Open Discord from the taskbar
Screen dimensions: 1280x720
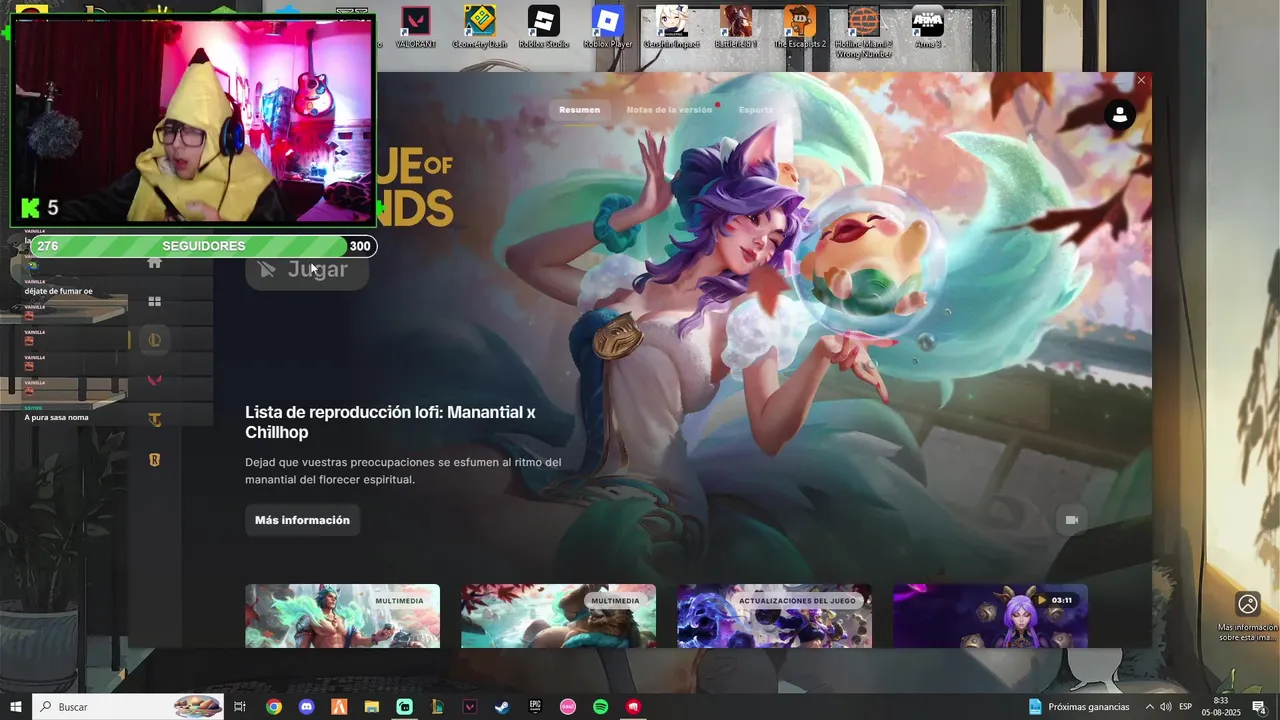click(306, 707)
